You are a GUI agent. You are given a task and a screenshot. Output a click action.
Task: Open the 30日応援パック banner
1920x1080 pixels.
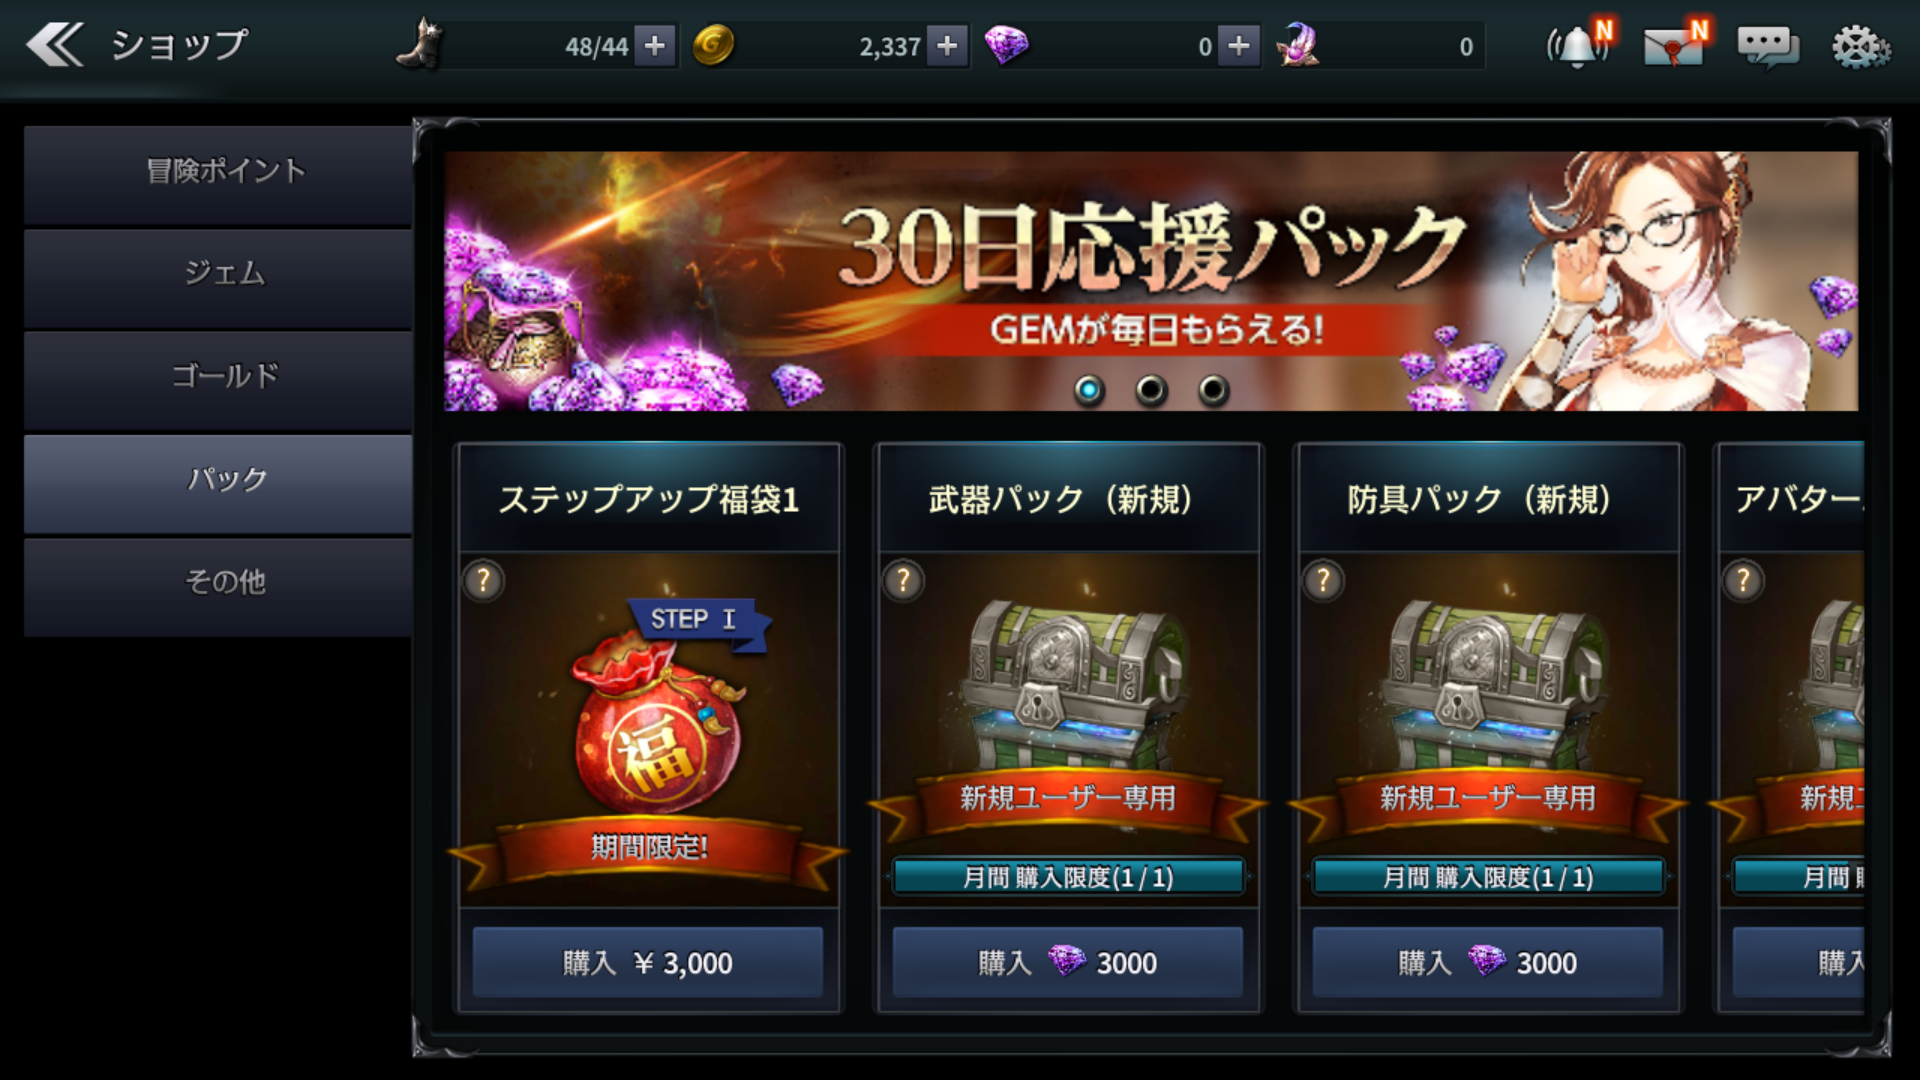pos(1151,281)
